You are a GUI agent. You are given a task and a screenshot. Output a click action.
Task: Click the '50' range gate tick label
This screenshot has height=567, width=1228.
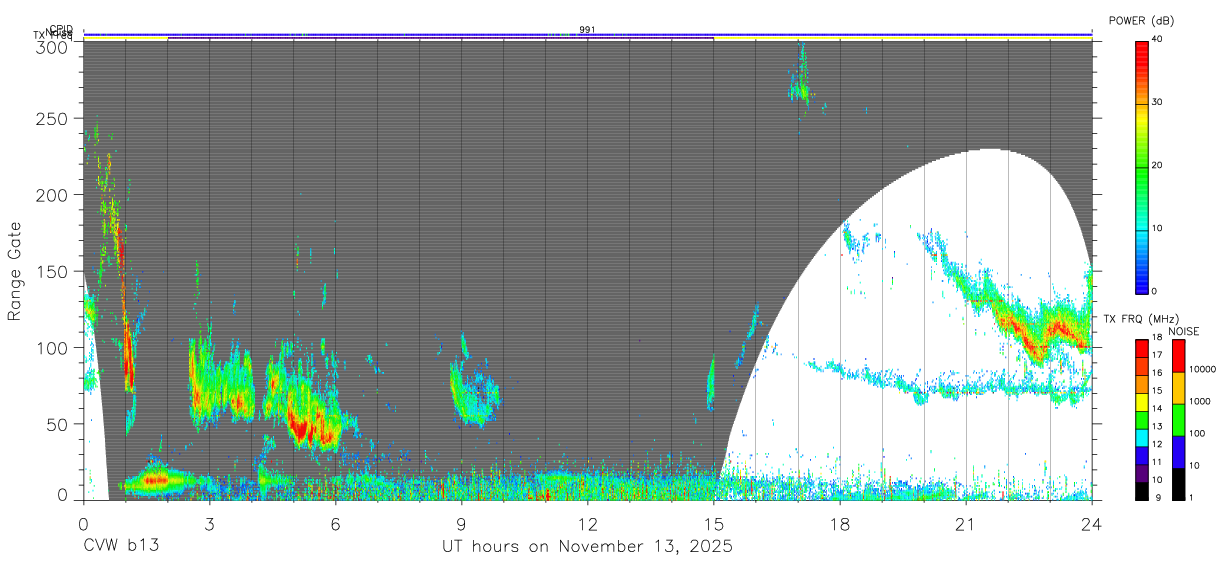57,424
